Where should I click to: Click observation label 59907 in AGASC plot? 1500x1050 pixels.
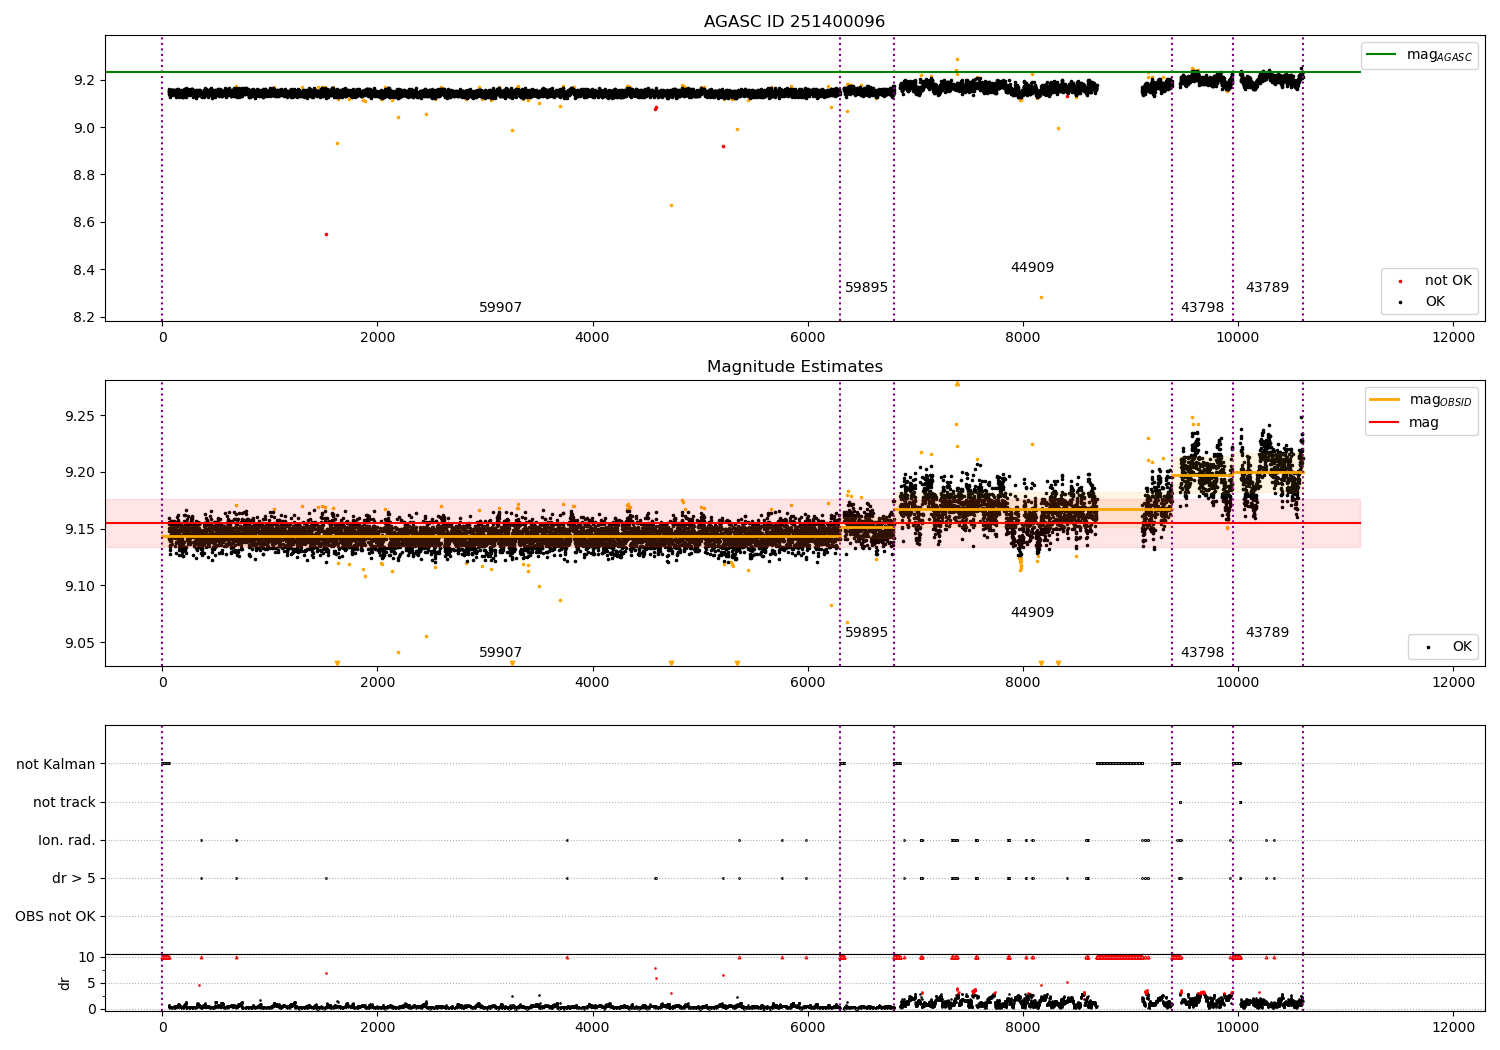[500, 308]
